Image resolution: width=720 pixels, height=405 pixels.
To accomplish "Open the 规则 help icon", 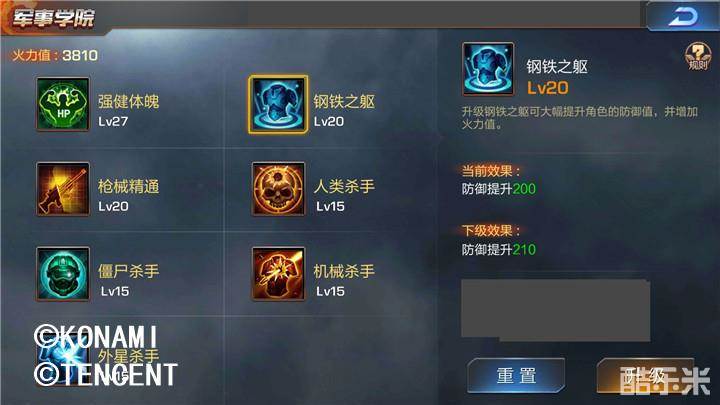I will click(x=698, y=57).
